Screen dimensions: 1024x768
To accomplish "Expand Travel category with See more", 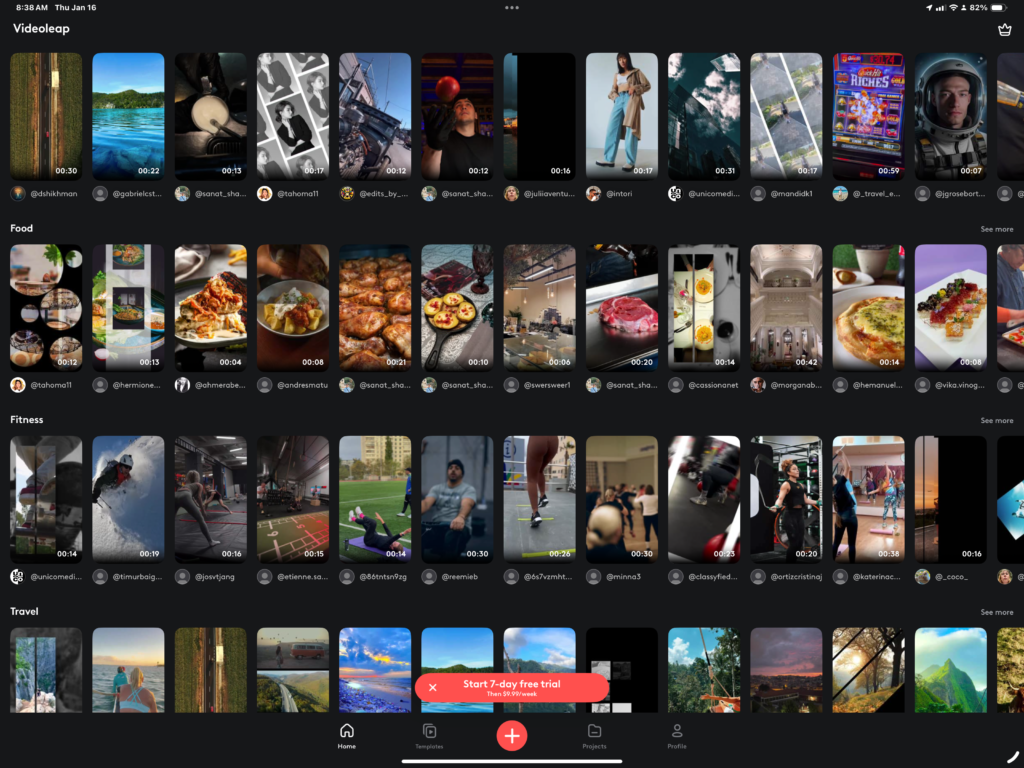I will pos(996,612).
